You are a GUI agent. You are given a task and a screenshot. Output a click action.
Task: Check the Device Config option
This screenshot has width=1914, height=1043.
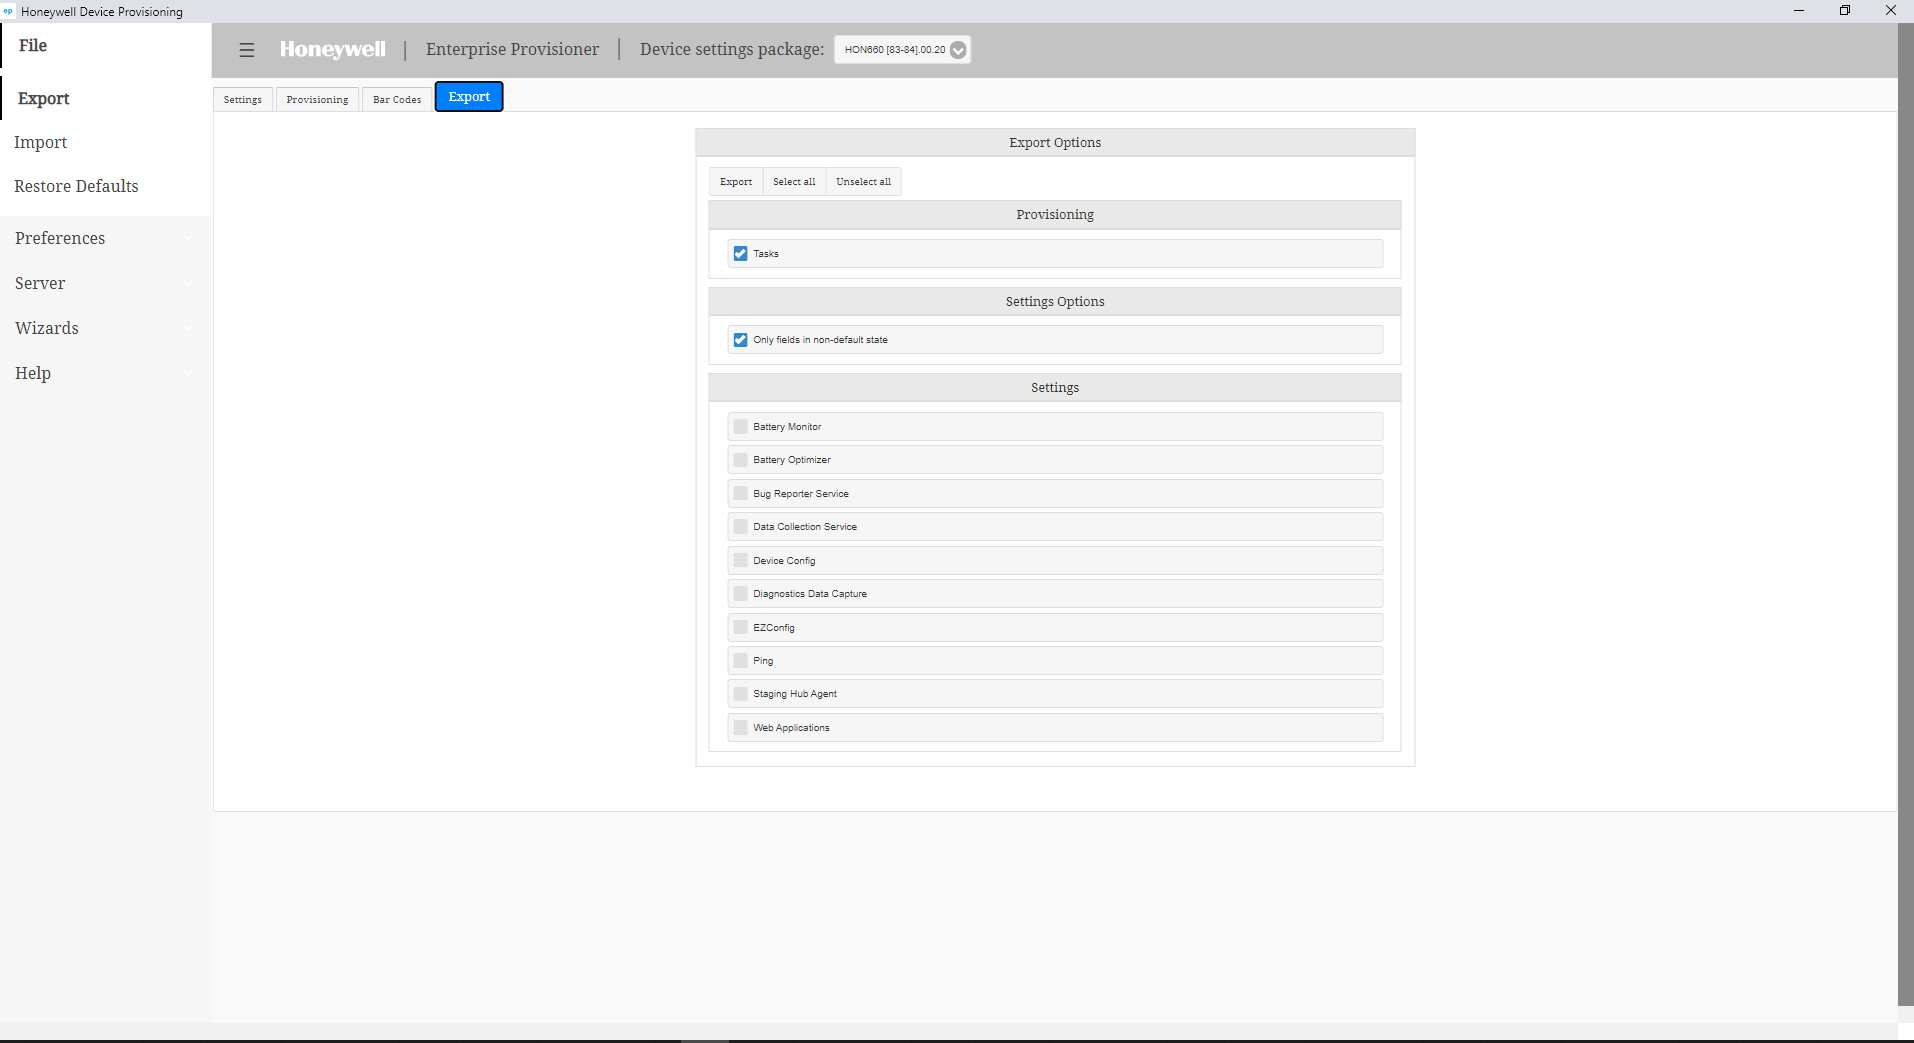coord(740,561)
